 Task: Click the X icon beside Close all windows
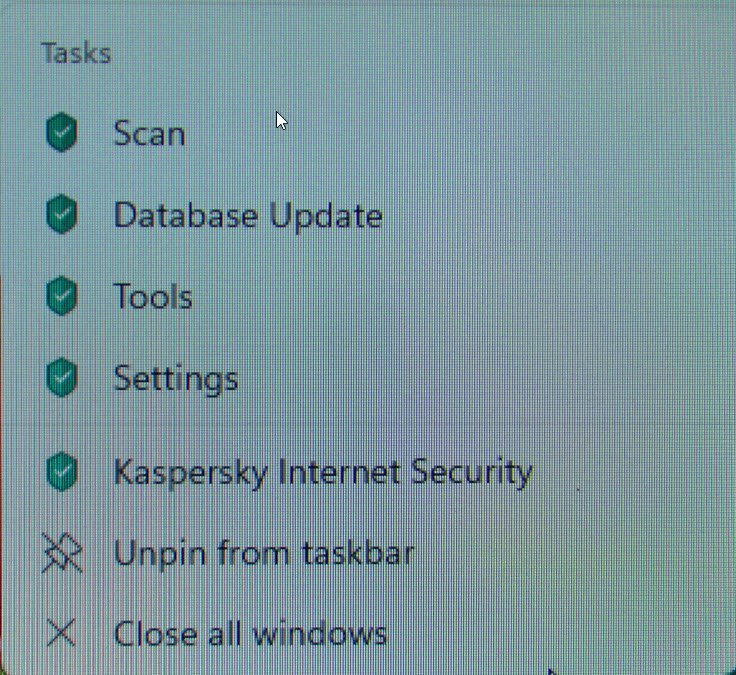pos(61,633)
